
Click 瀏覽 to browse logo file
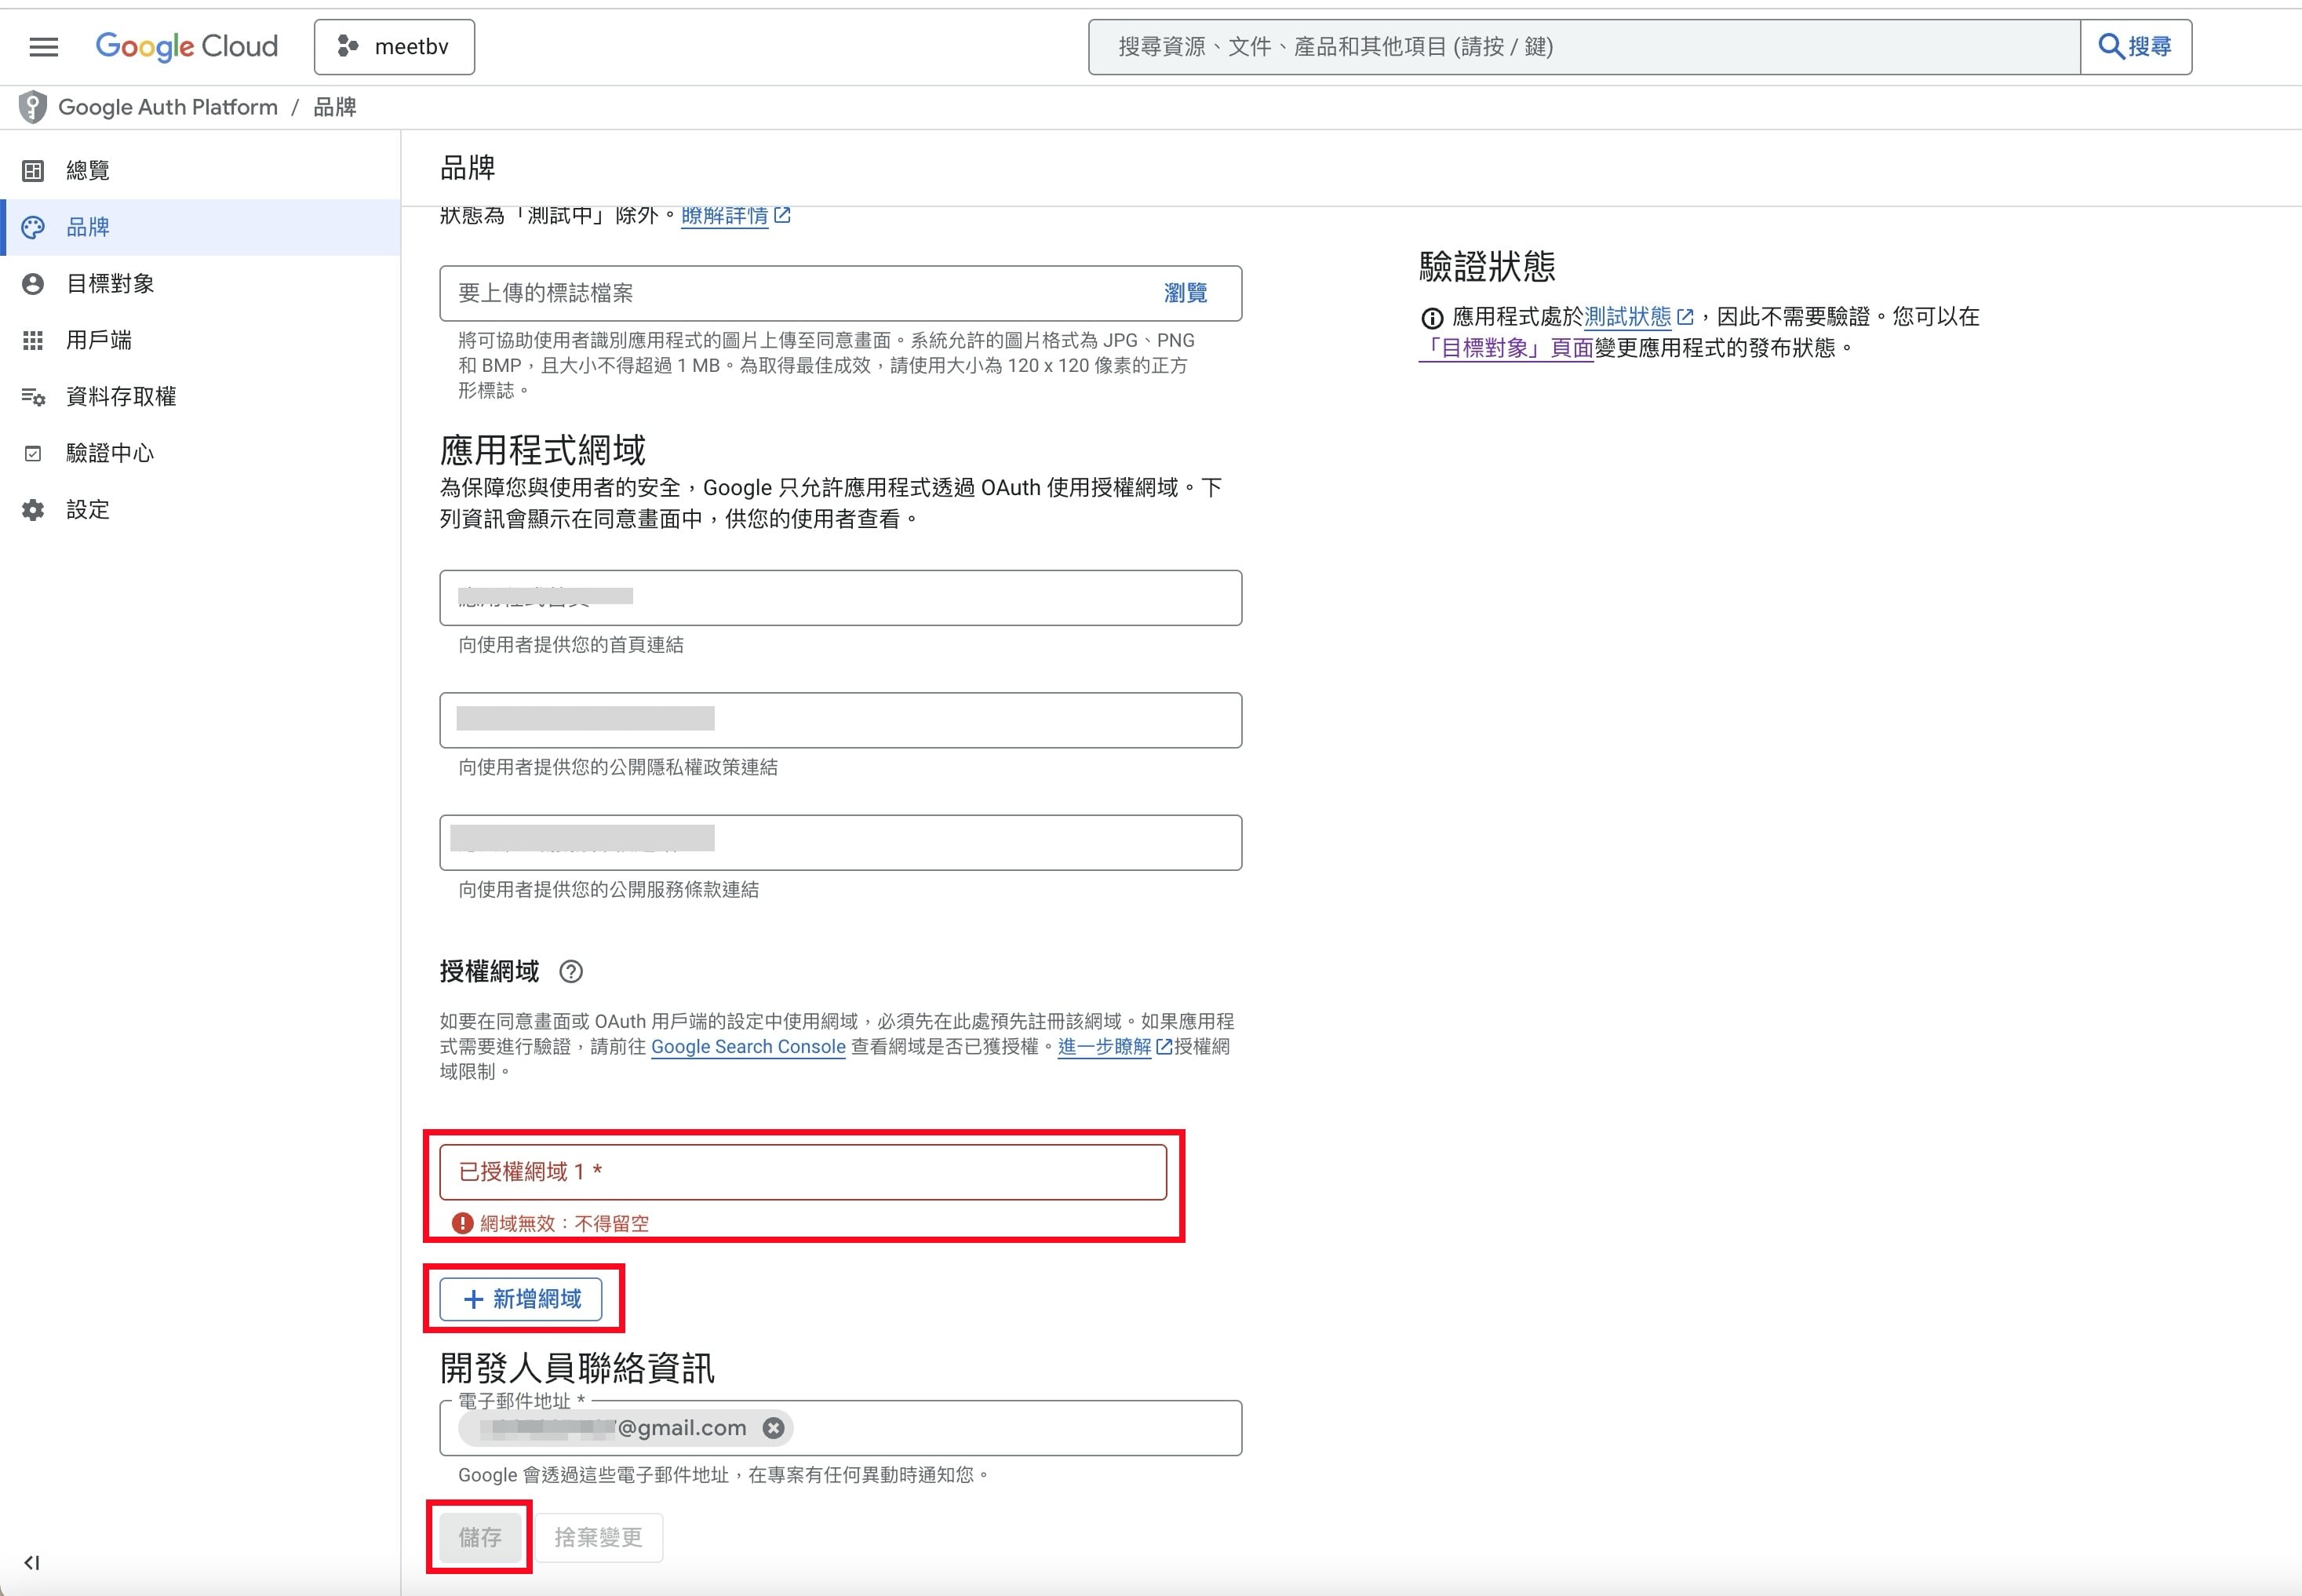click(x=1185, y=293)
